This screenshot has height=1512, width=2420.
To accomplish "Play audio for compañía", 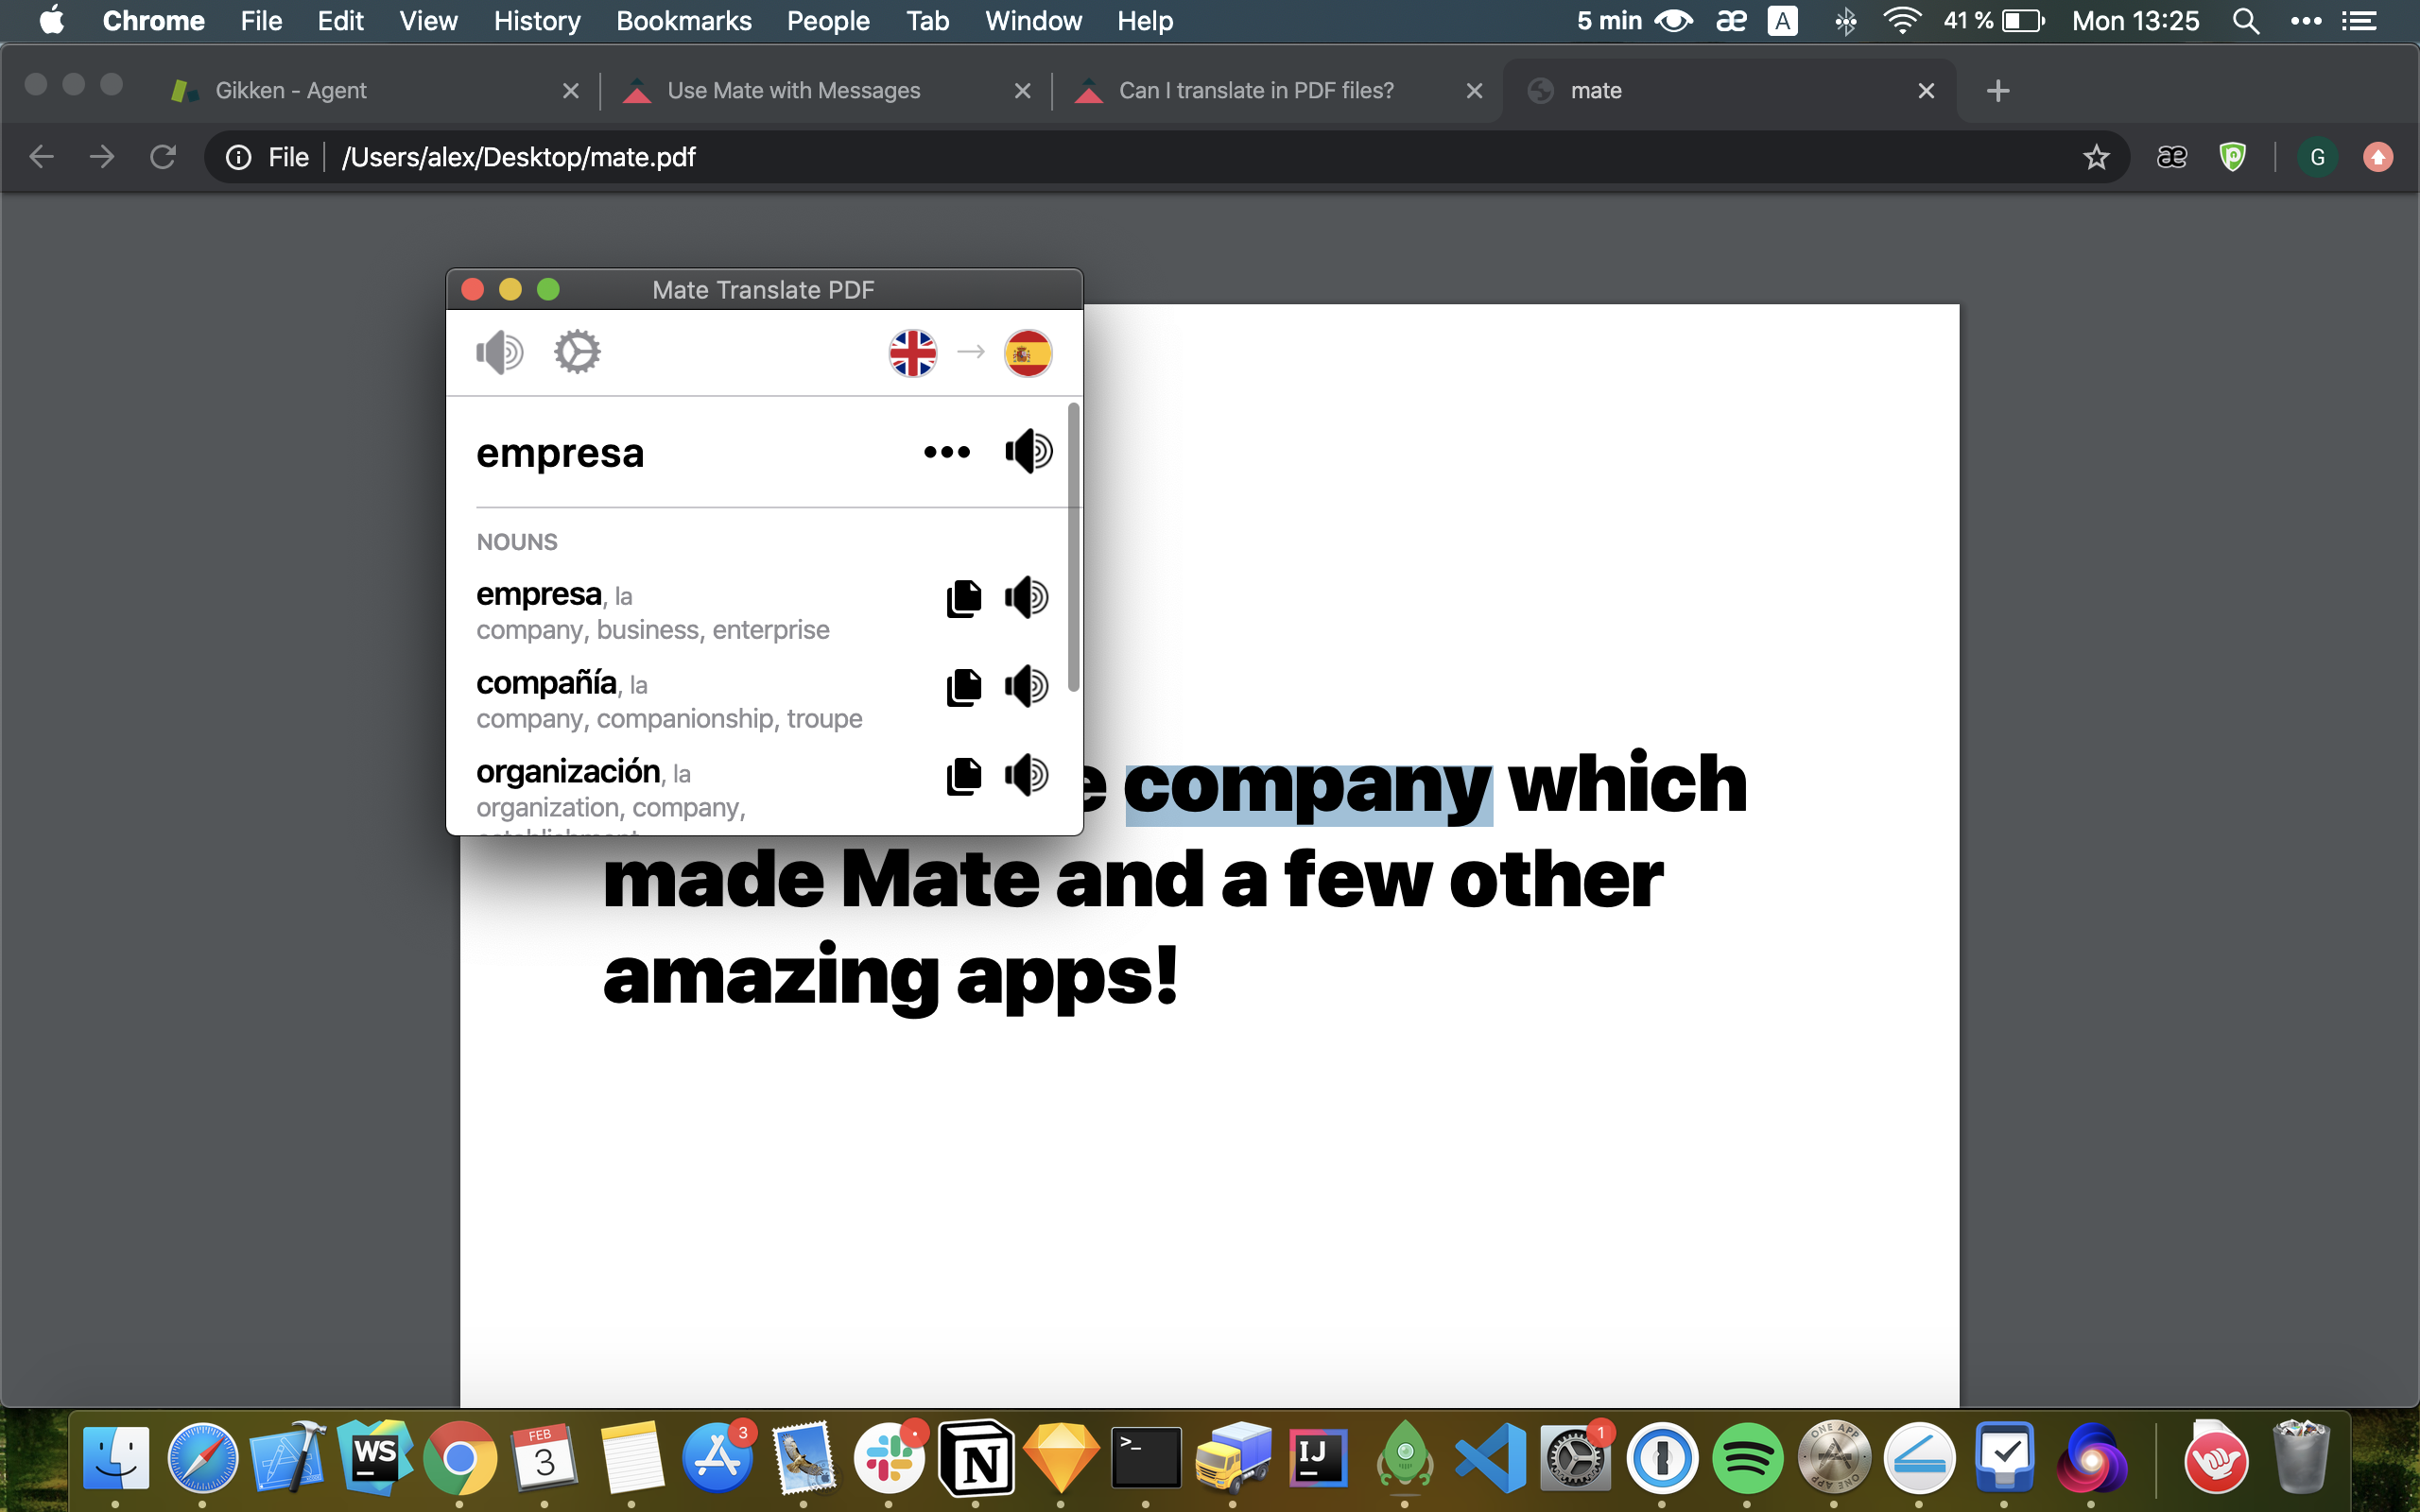I will pos(1026,687).
